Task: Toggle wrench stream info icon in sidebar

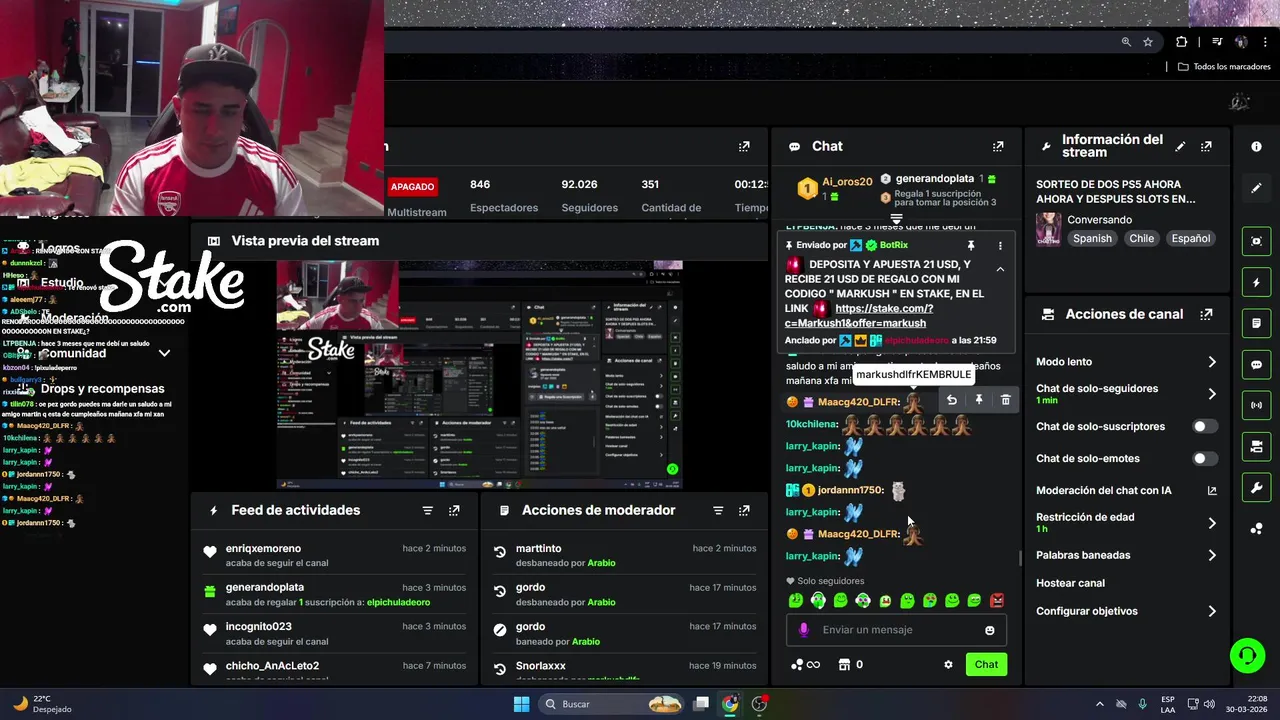Action: tap(1256, 488)
